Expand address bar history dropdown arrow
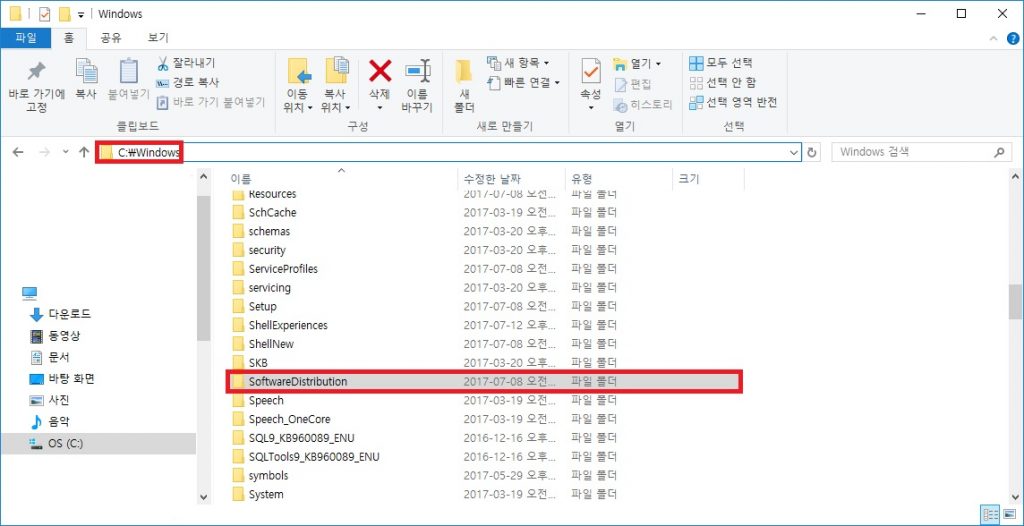Viewport: 1024px width, 526px height. [794, 153]
